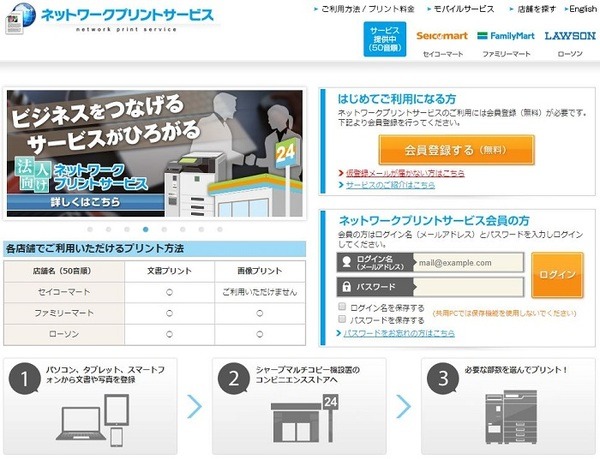Click ローソン caption under LAWSON logo
Screen dimensions: 600x459
570,54
